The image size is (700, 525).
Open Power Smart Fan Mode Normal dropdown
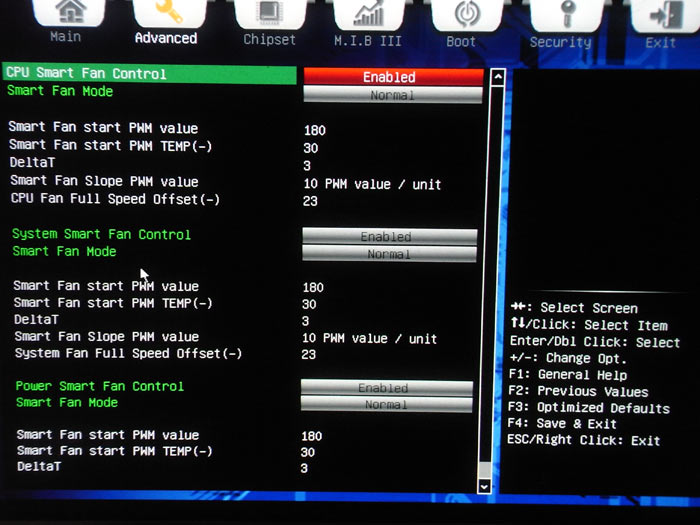387,404
